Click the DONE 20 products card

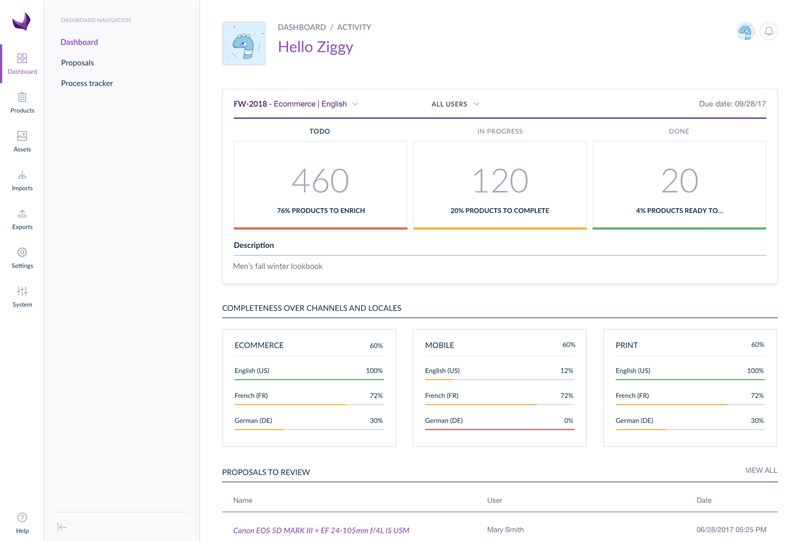679,185
